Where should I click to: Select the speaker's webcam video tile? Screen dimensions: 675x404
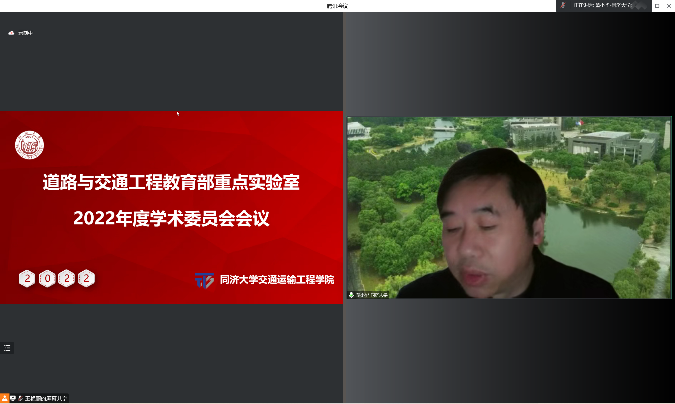click(x=508, y=207)
